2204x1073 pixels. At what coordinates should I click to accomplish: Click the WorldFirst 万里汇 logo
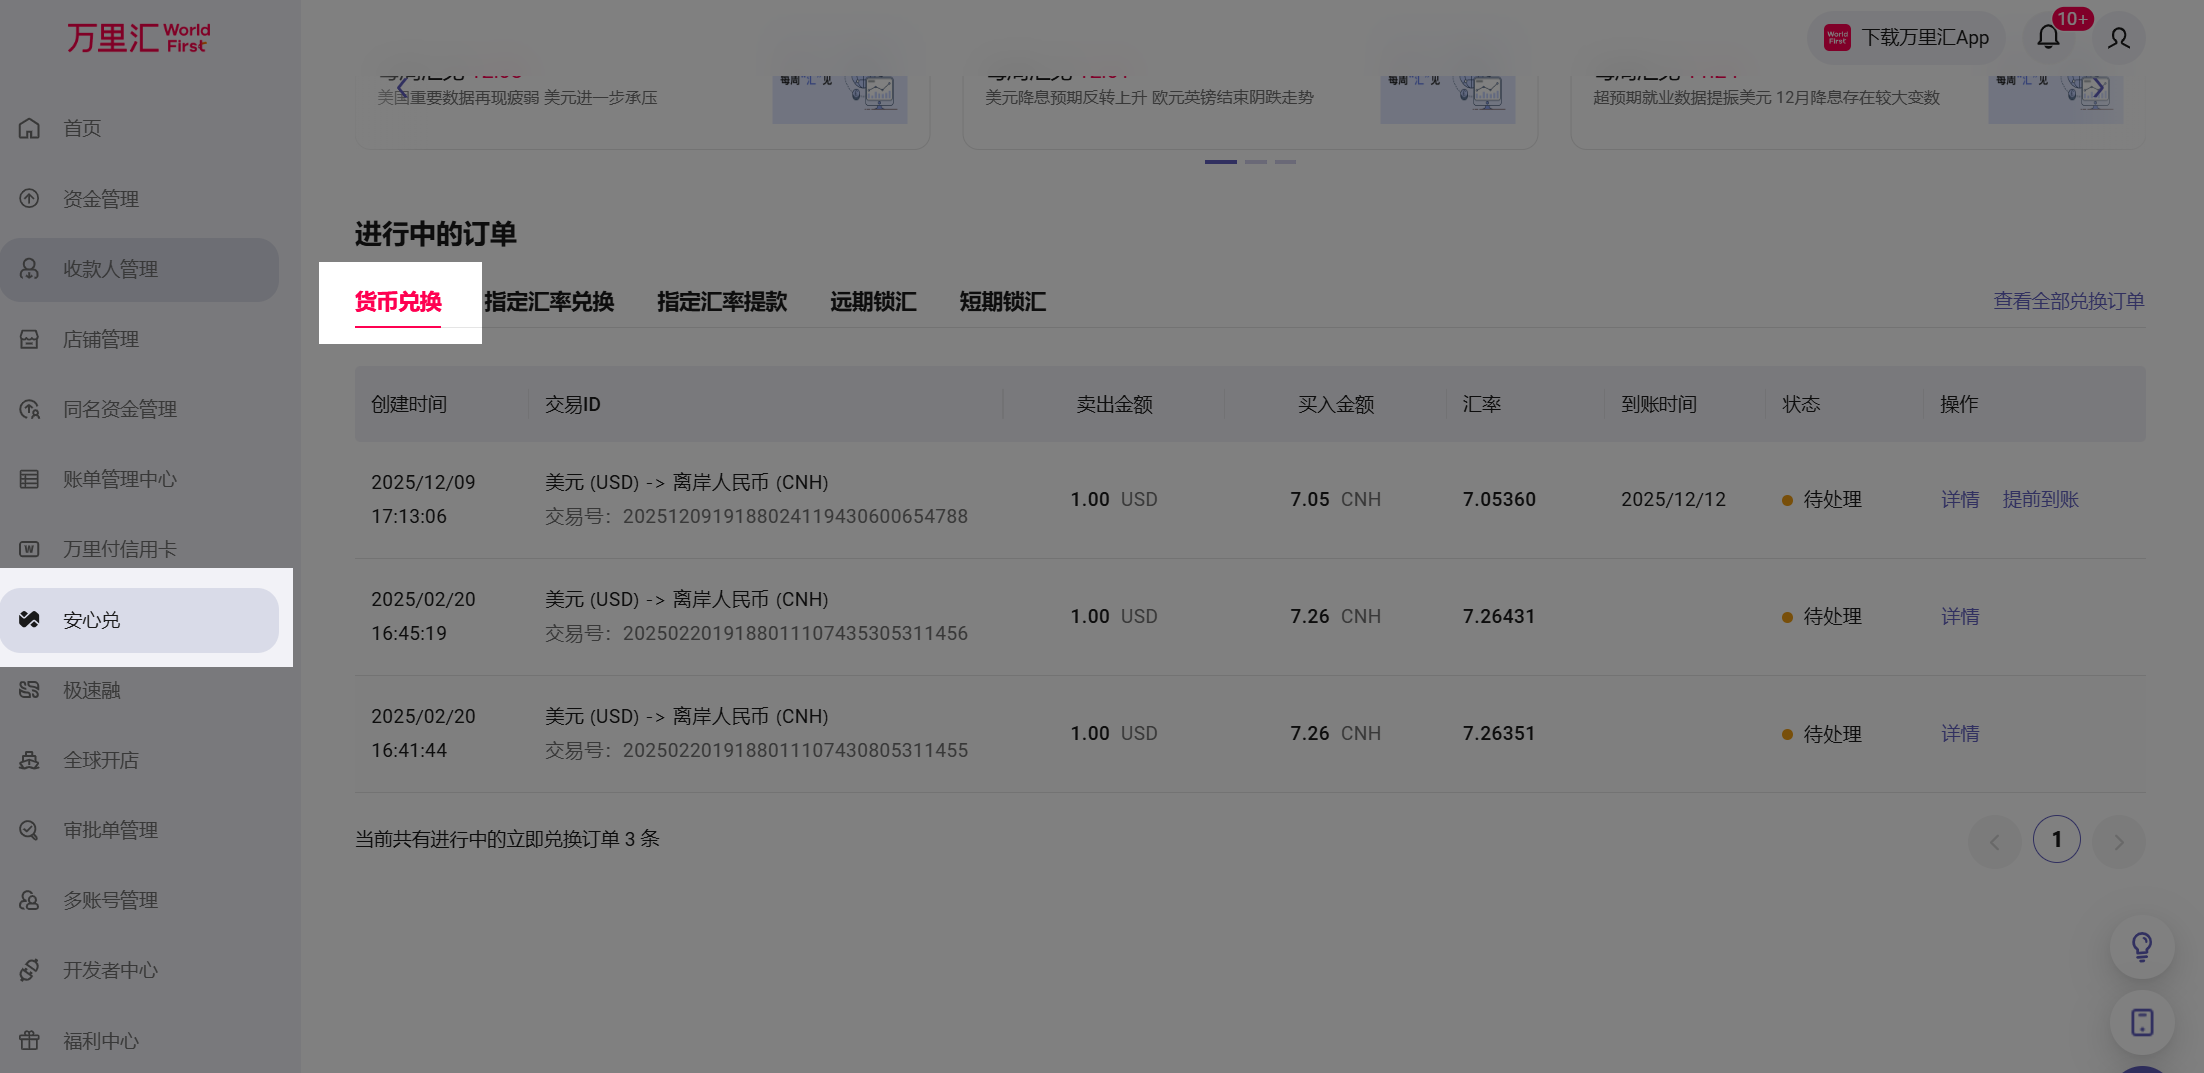pyautogui.click(x=138, y=38)
